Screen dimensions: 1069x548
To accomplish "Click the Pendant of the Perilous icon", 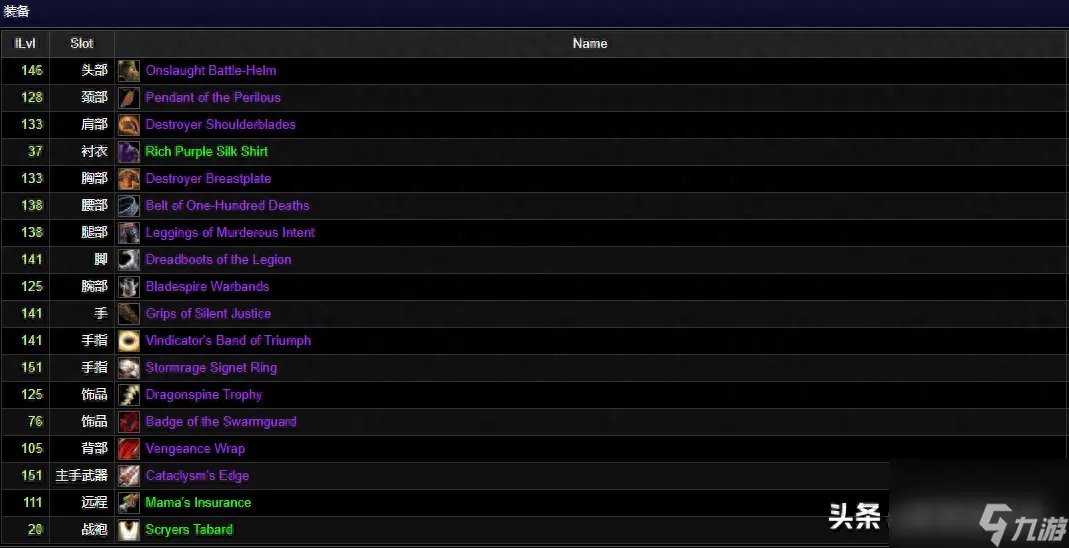I will point(128,98).
